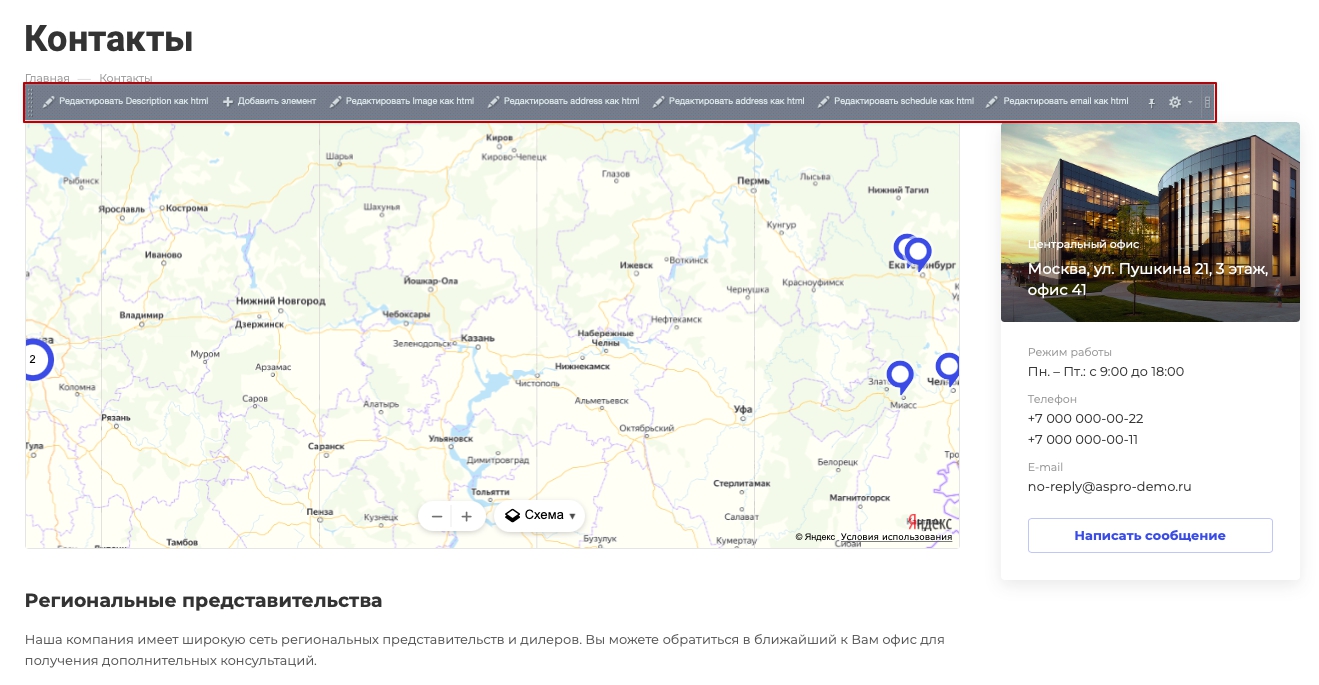Screen dimensions: 1319x685
Task: Click the map pin near Миасс
Action: point(900,377)
